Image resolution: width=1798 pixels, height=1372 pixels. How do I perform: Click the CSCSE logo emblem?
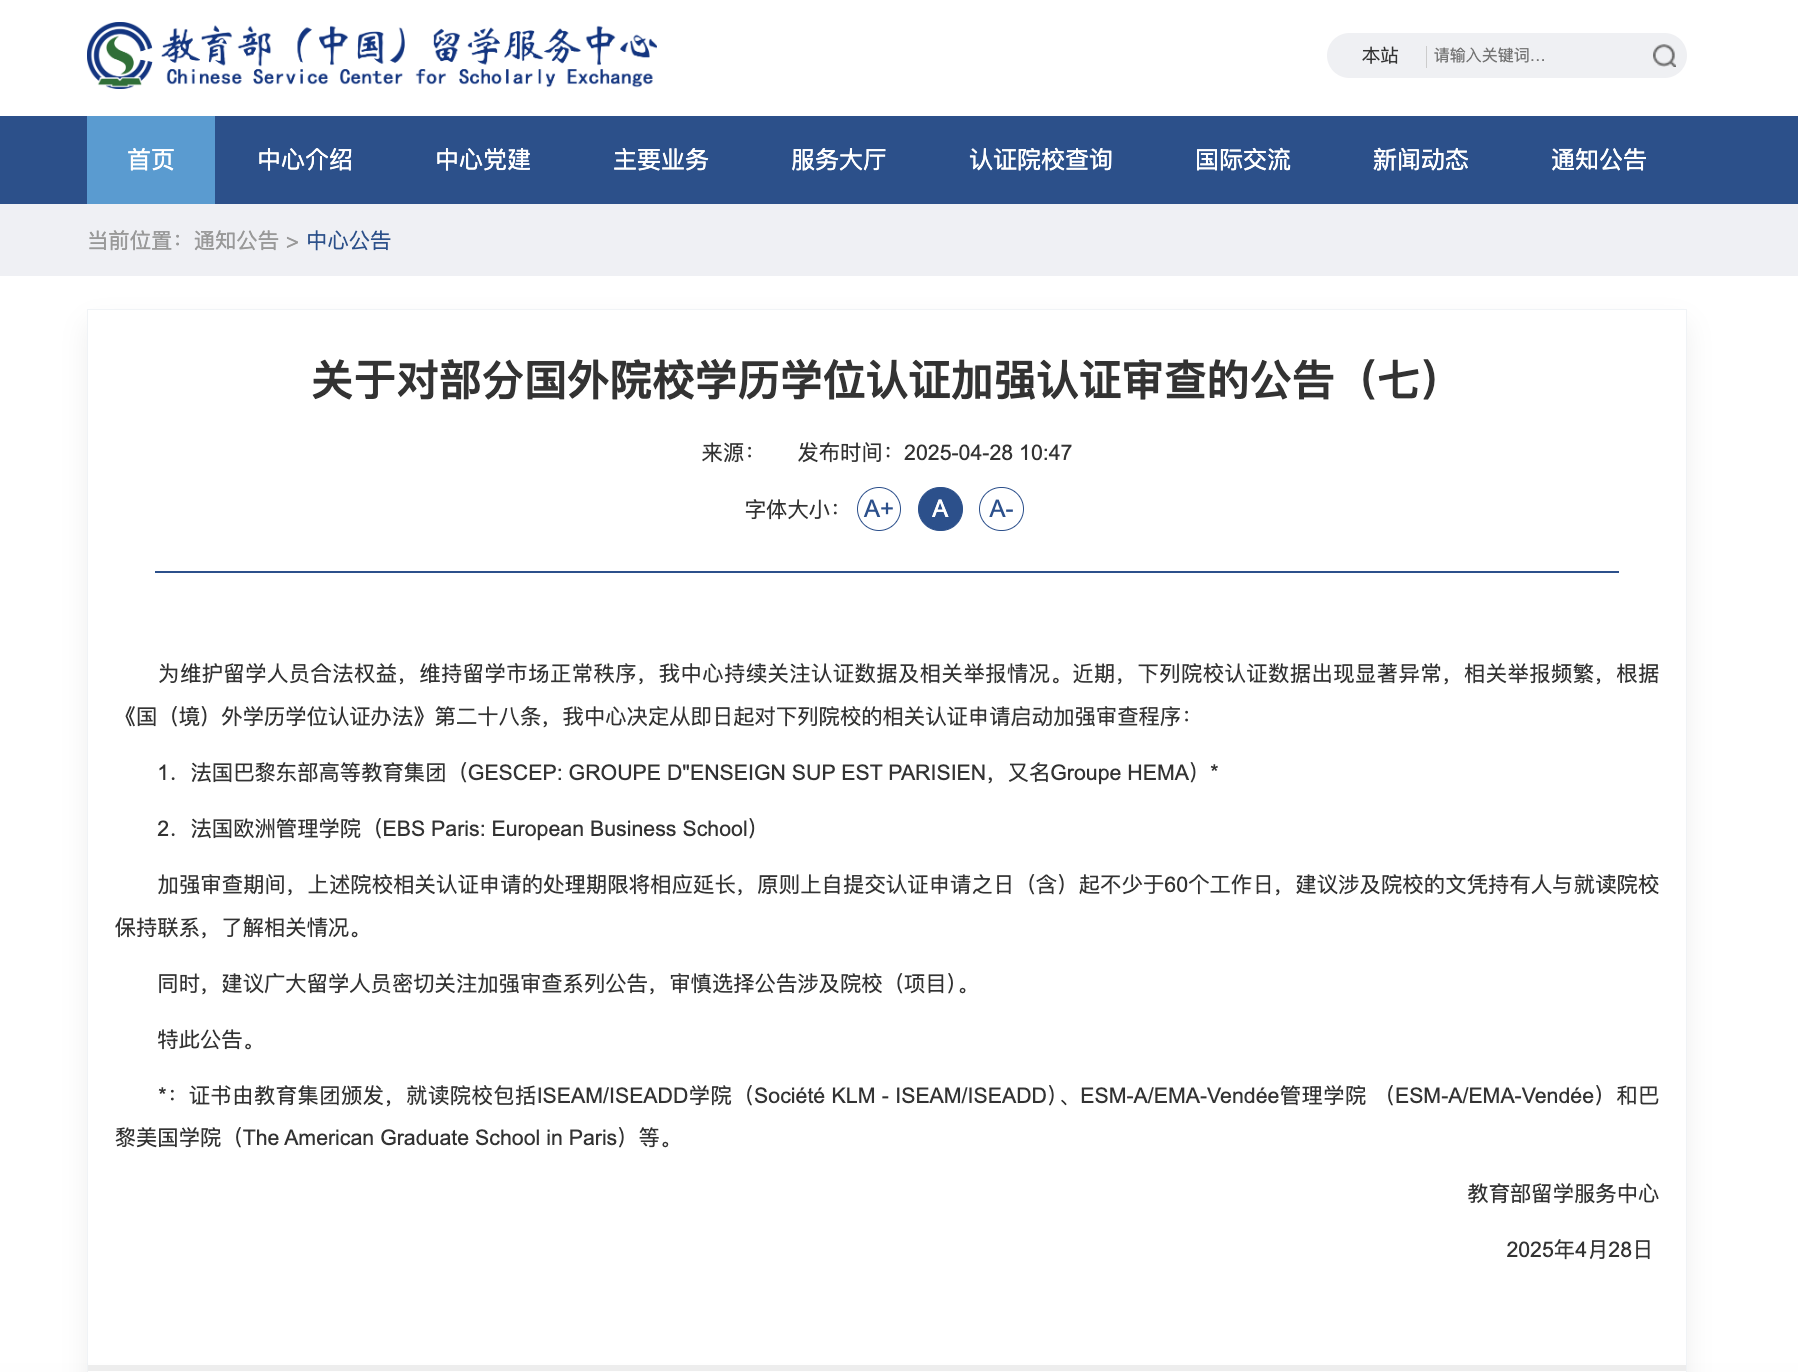click(120, 56)
